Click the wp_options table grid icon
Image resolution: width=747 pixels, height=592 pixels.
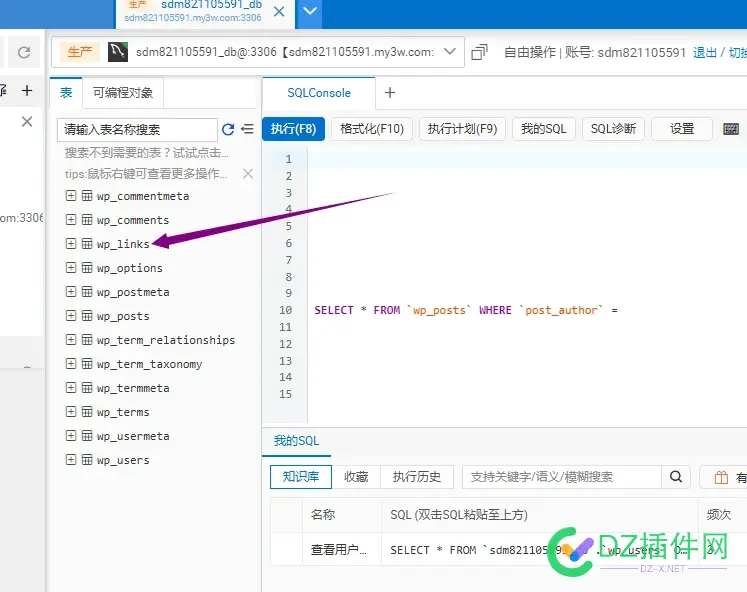coord(87,268)
